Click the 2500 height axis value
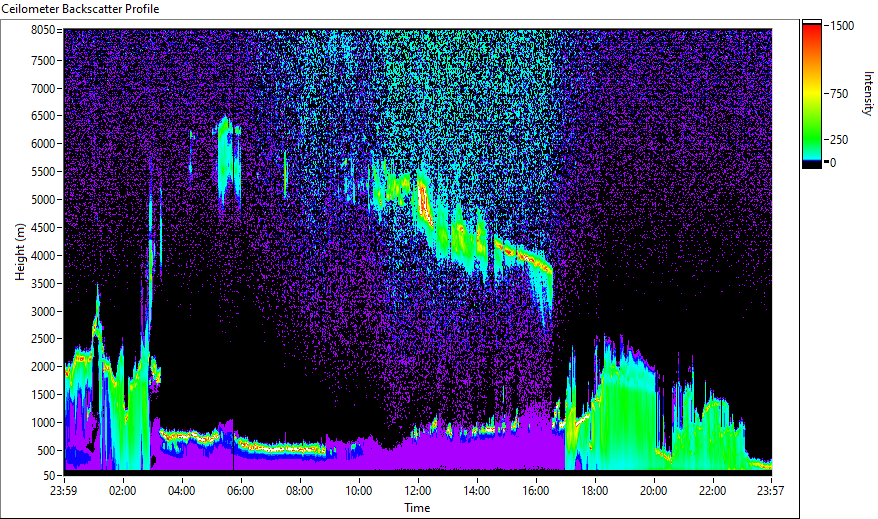 pyautogui.click(x=43, y=339)
